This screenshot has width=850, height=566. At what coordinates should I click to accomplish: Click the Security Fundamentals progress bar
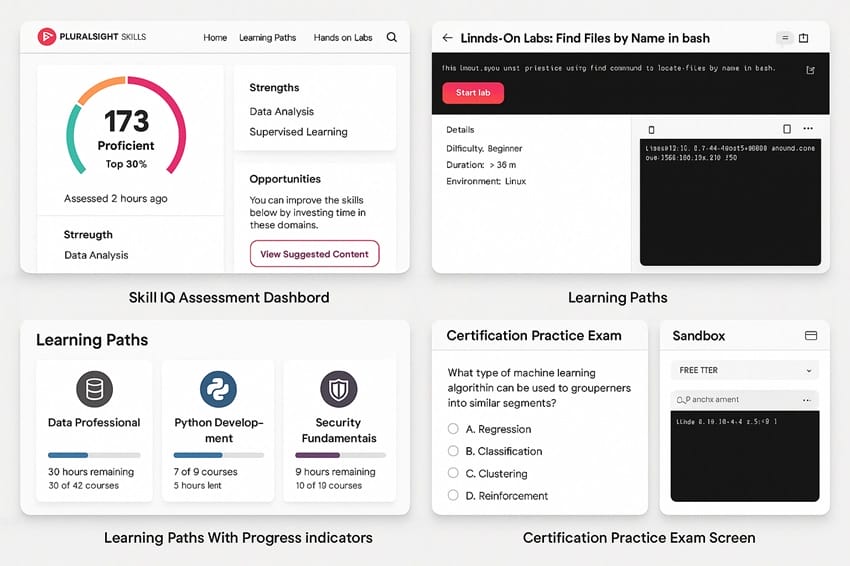click(x=340, y=455)
